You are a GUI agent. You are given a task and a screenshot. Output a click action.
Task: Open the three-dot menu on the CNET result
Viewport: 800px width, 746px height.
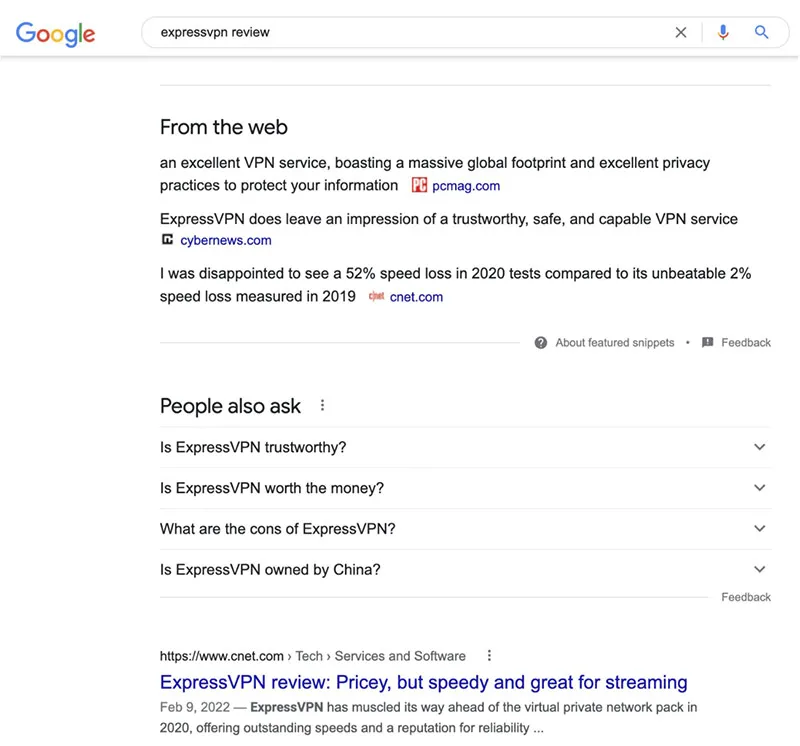tap(489, 655)
